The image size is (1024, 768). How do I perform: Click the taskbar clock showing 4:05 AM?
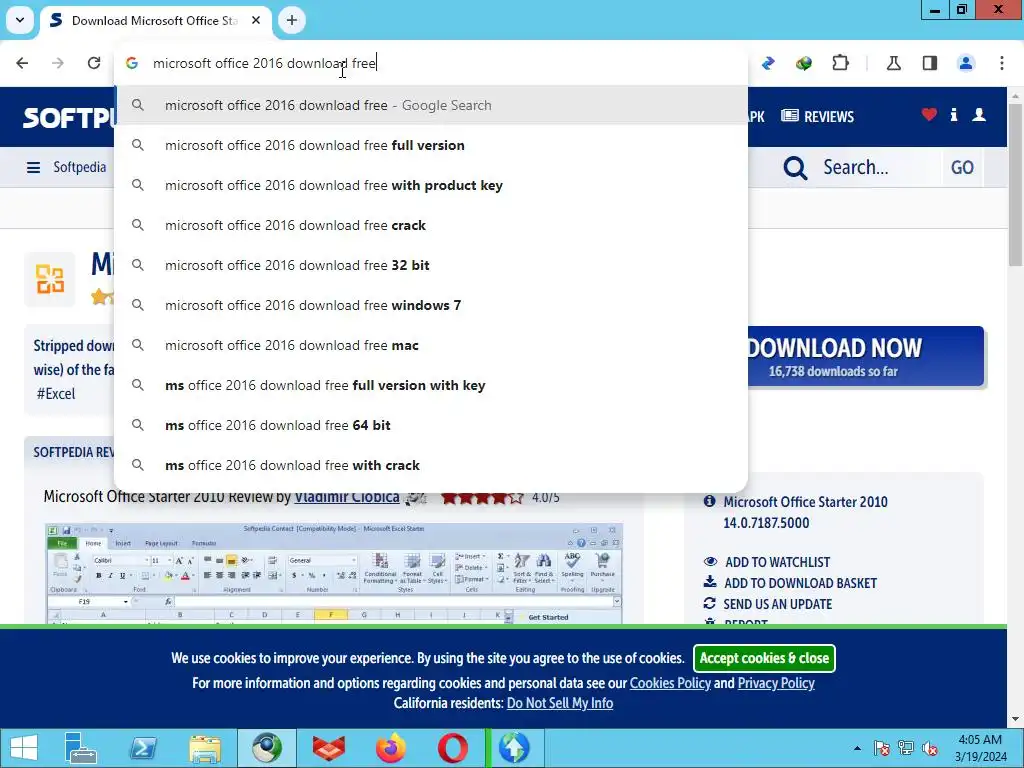click(x=980, y=748)
